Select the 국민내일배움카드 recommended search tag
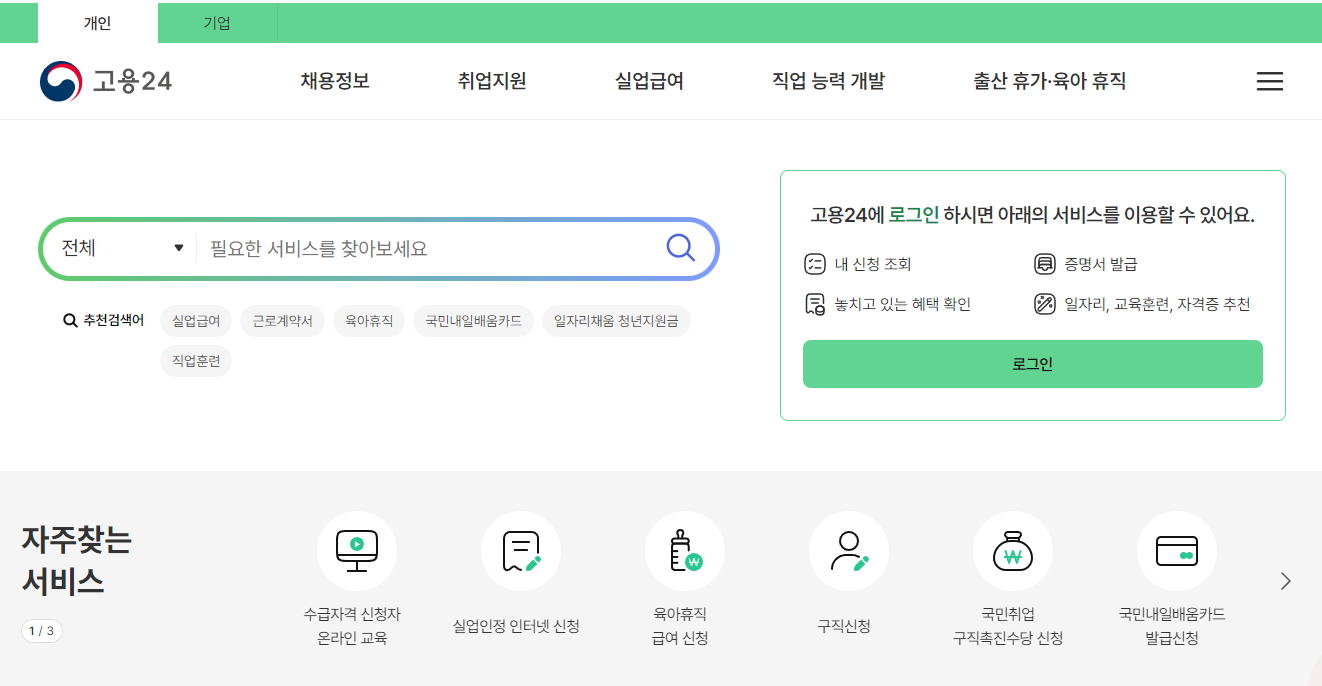 coord(473,321)
